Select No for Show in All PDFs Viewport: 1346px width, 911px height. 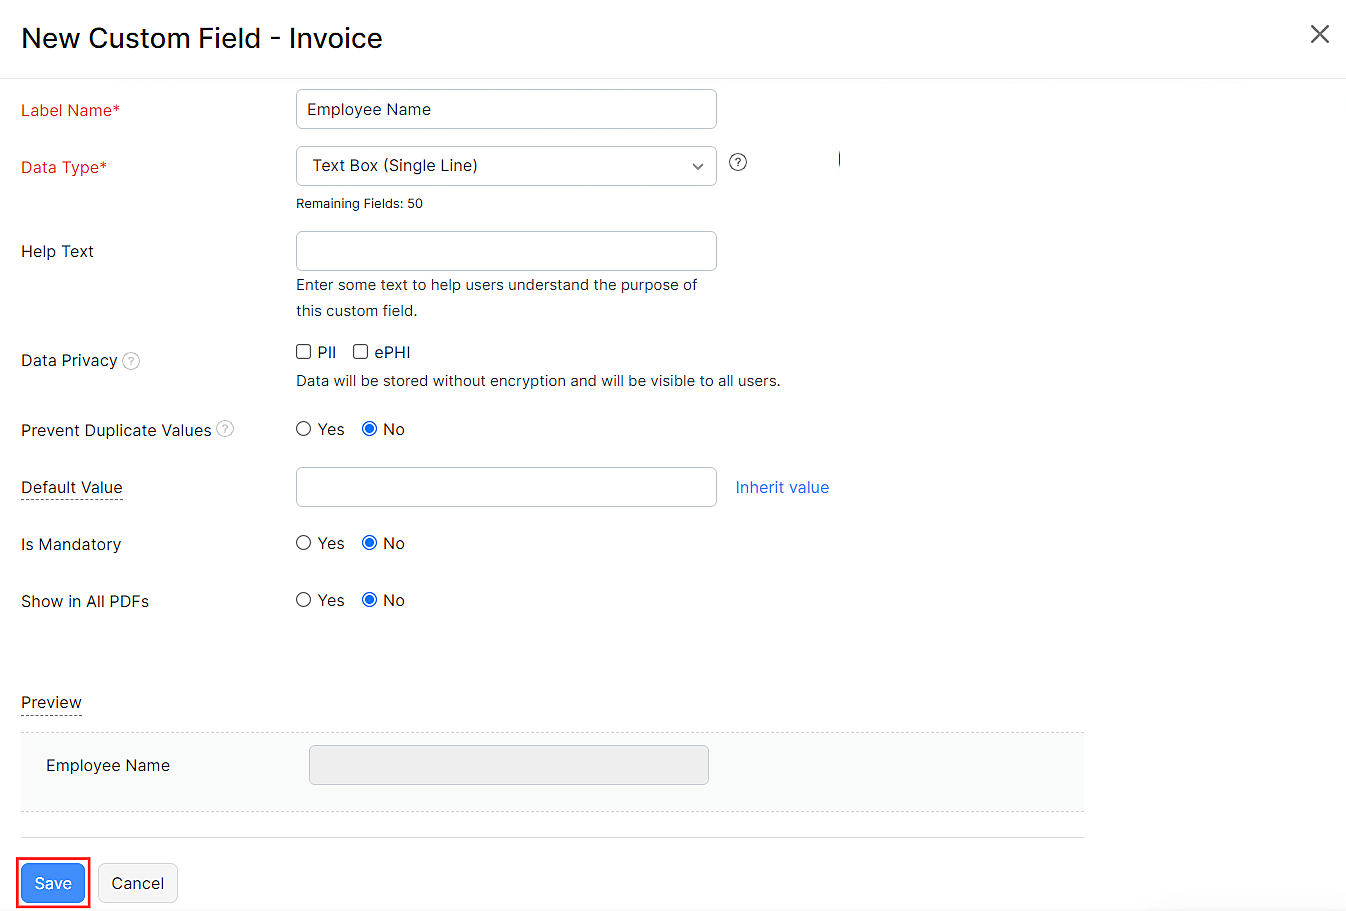click(371, 599)
